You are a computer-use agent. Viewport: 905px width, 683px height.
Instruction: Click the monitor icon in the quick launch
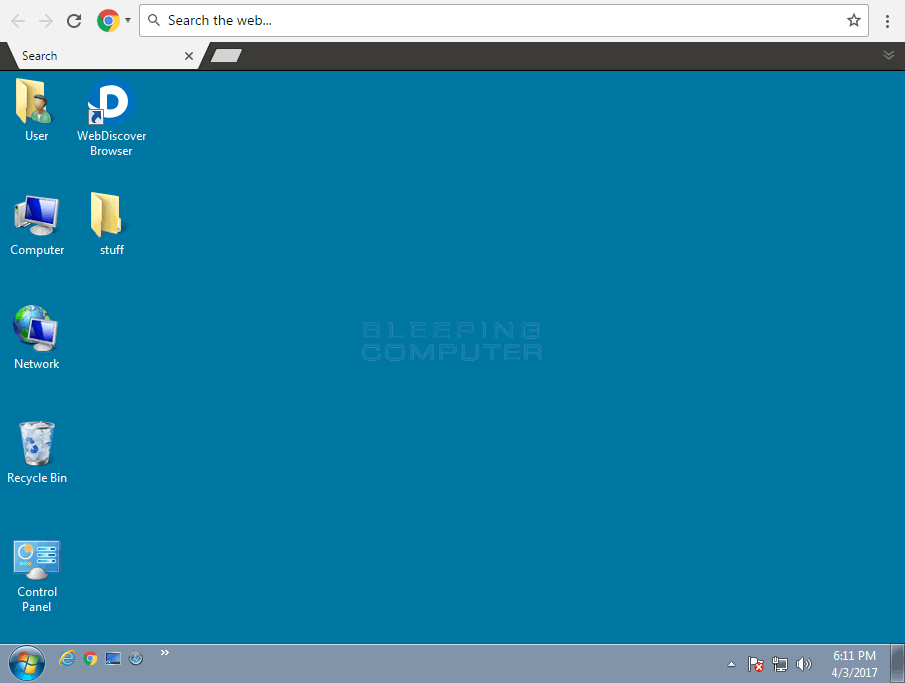[113, 658]
